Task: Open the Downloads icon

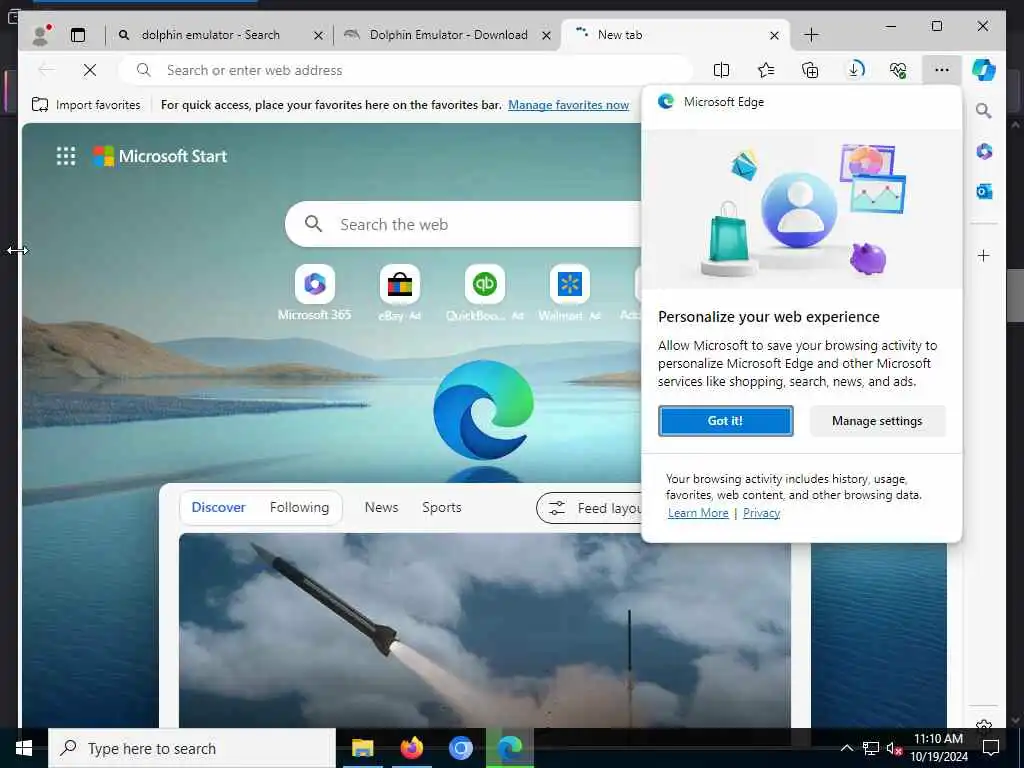Action: 854,70
